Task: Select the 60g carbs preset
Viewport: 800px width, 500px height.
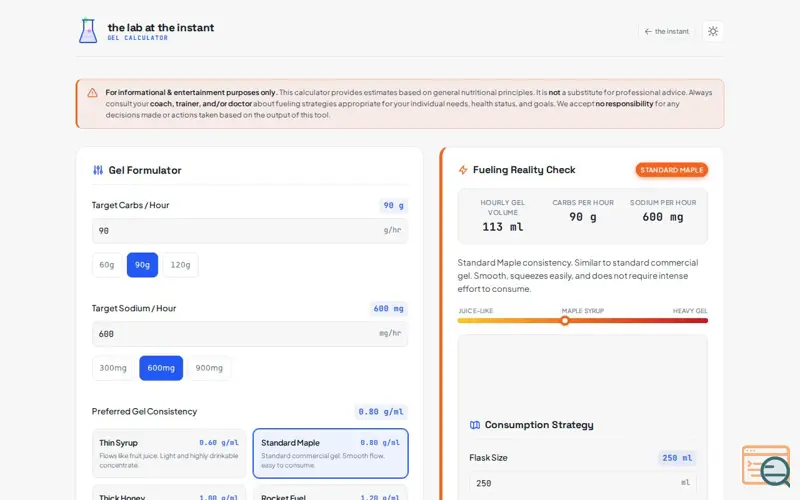Action: point(107,265)
